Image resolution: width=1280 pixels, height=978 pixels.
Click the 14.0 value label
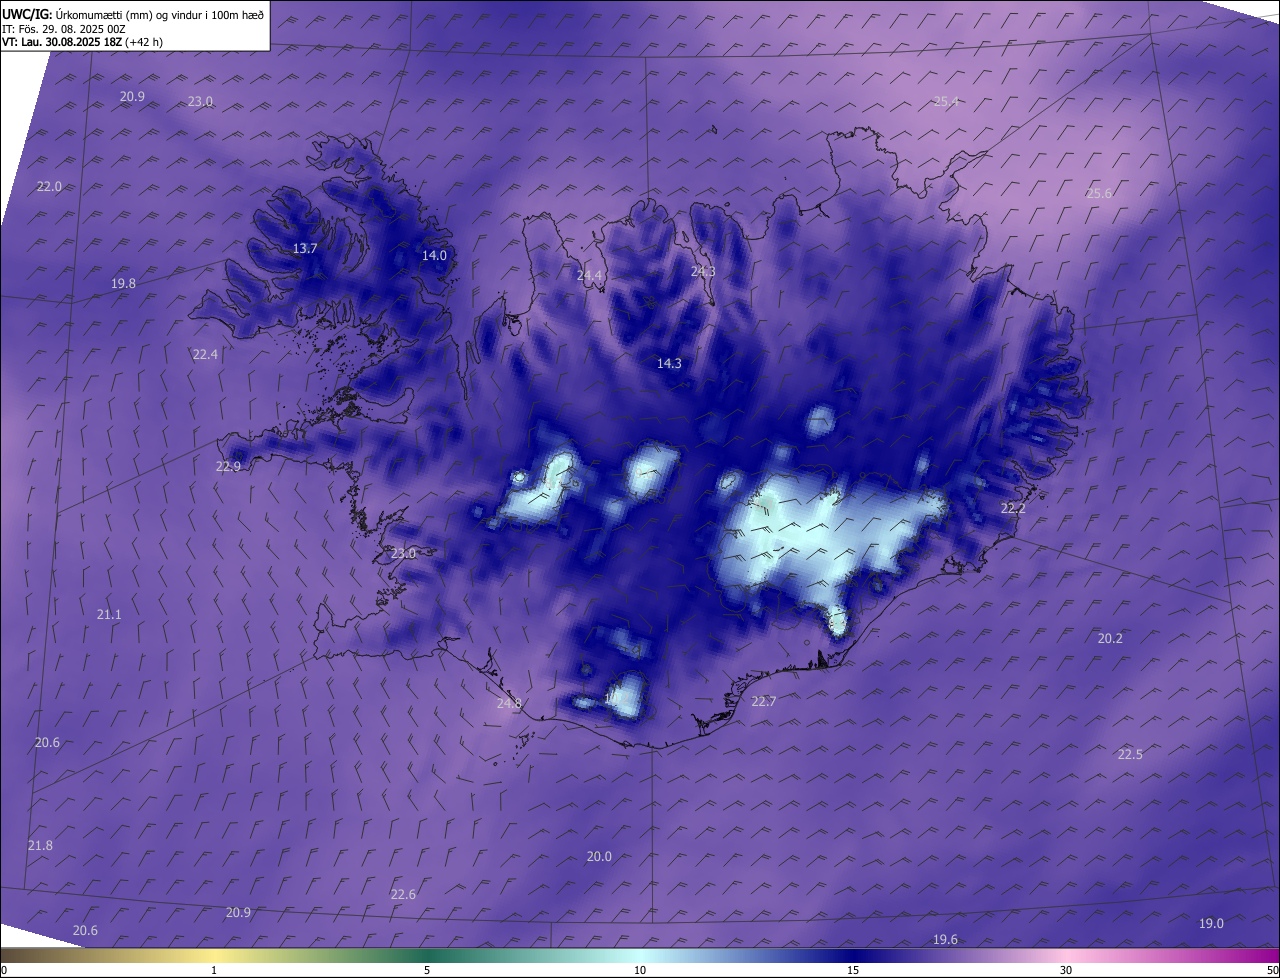click(x=434, y=256)
